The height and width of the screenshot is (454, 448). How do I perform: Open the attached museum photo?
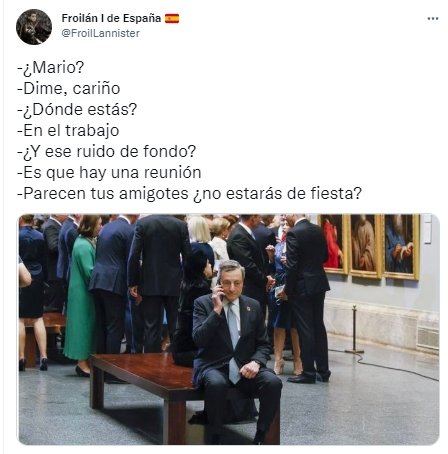click(229, 329)
